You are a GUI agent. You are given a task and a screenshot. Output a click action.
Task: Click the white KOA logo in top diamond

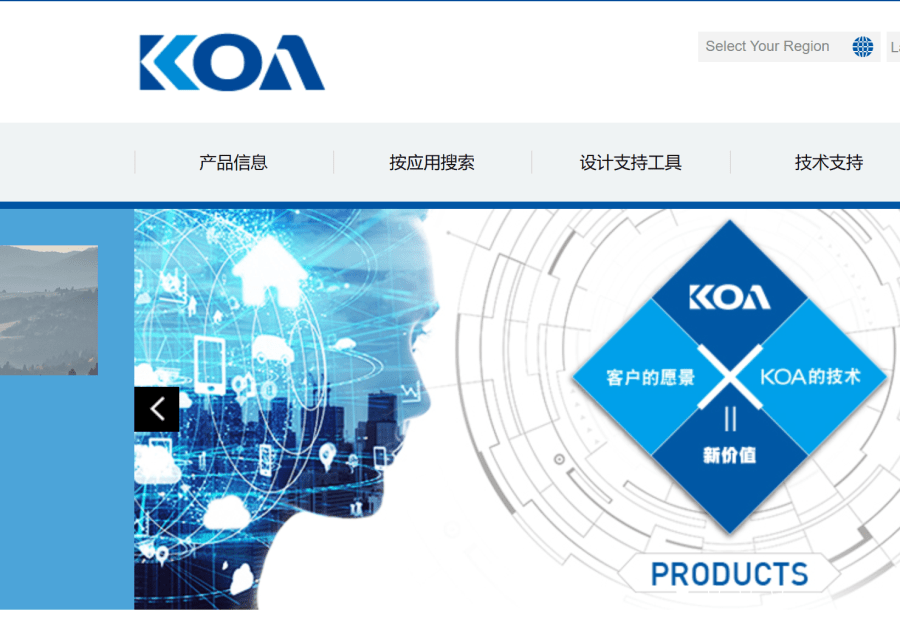(730, 297)
